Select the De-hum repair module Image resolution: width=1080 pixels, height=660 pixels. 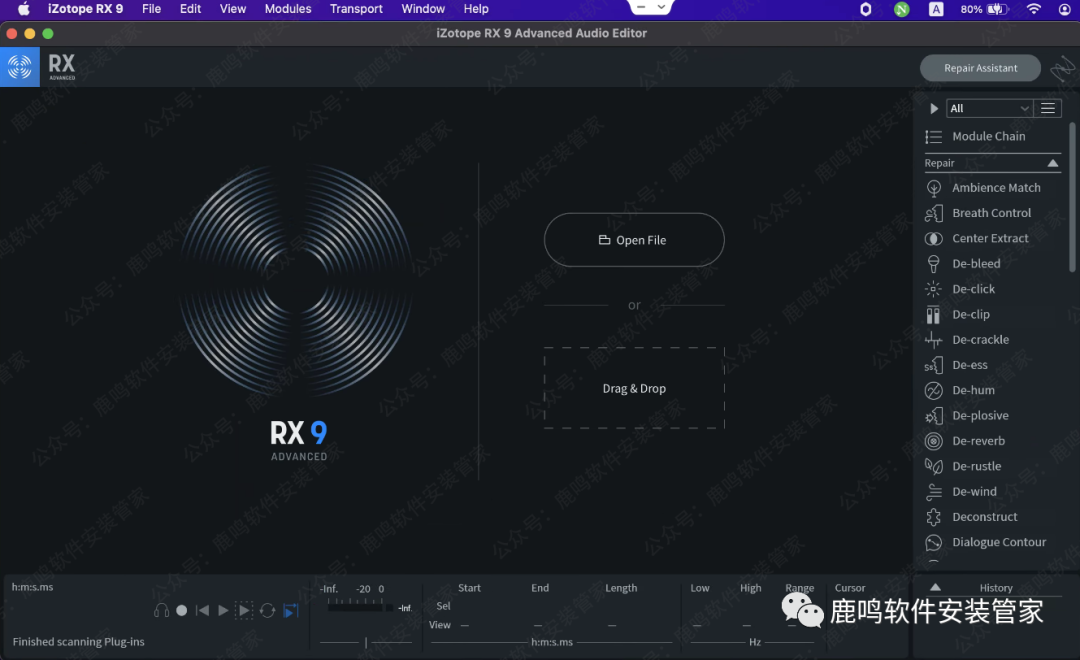973,390
